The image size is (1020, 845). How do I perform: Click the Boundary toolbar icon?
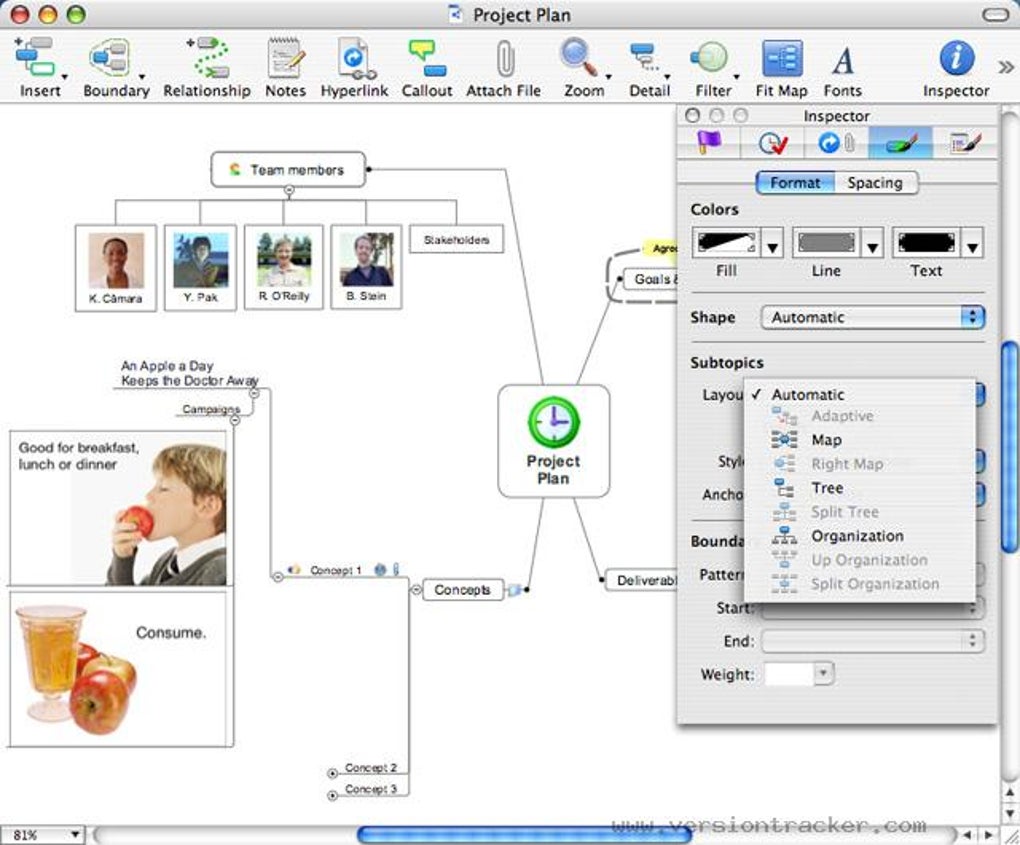[109, 57]
